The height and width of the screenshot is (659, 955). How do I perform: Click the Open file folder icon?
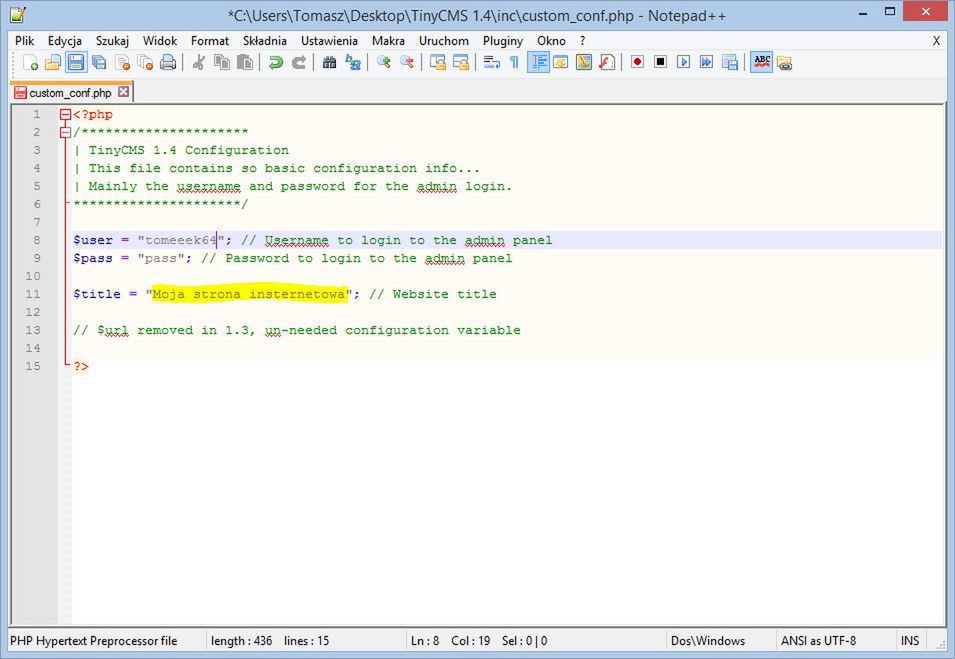pyautogui.click(x=53, y=62)
